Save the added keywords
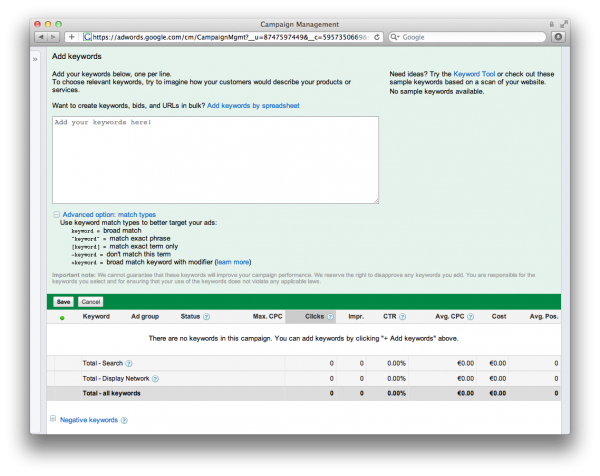 [x=63, y=302]
